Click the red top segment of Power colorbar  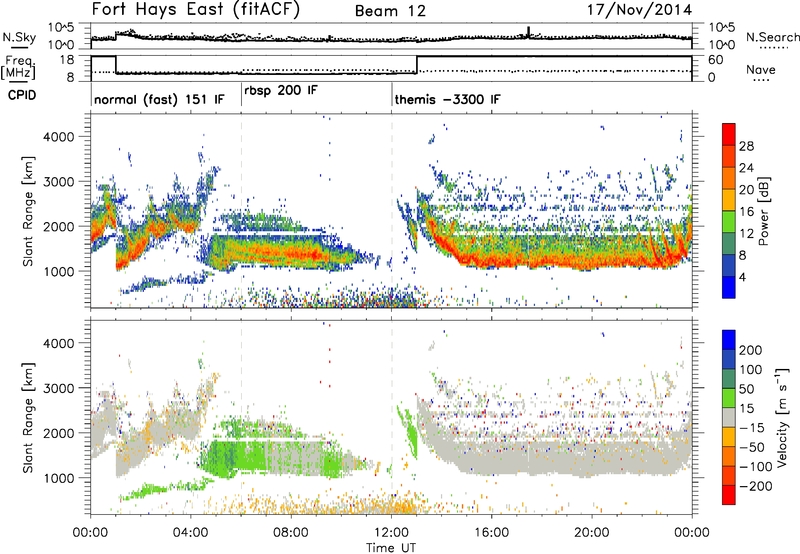click(x=729, y=135)
